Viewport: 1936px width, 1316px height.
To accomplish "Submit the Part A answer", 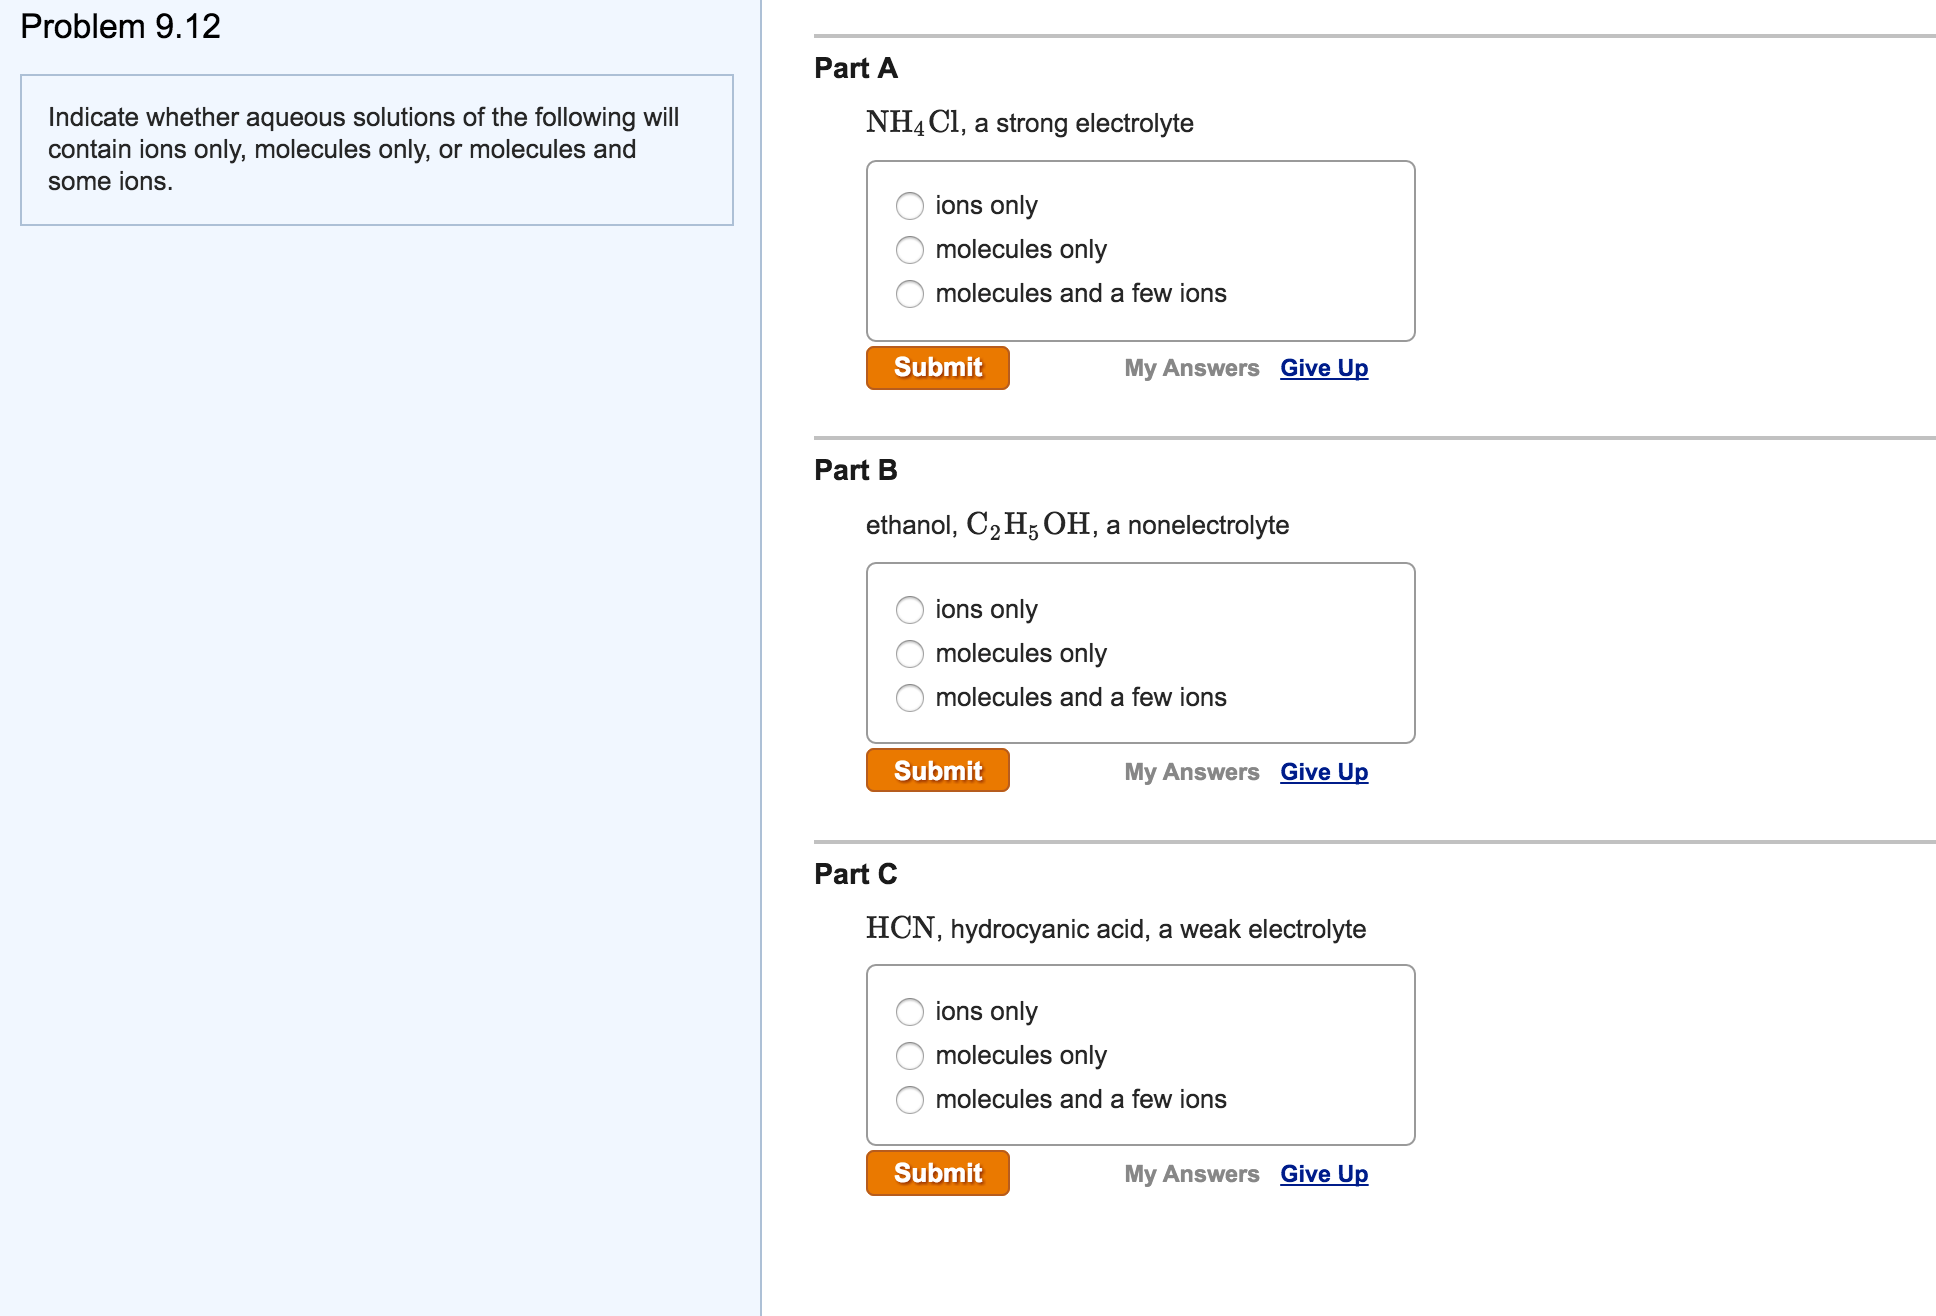I will (x=937, y=368).
